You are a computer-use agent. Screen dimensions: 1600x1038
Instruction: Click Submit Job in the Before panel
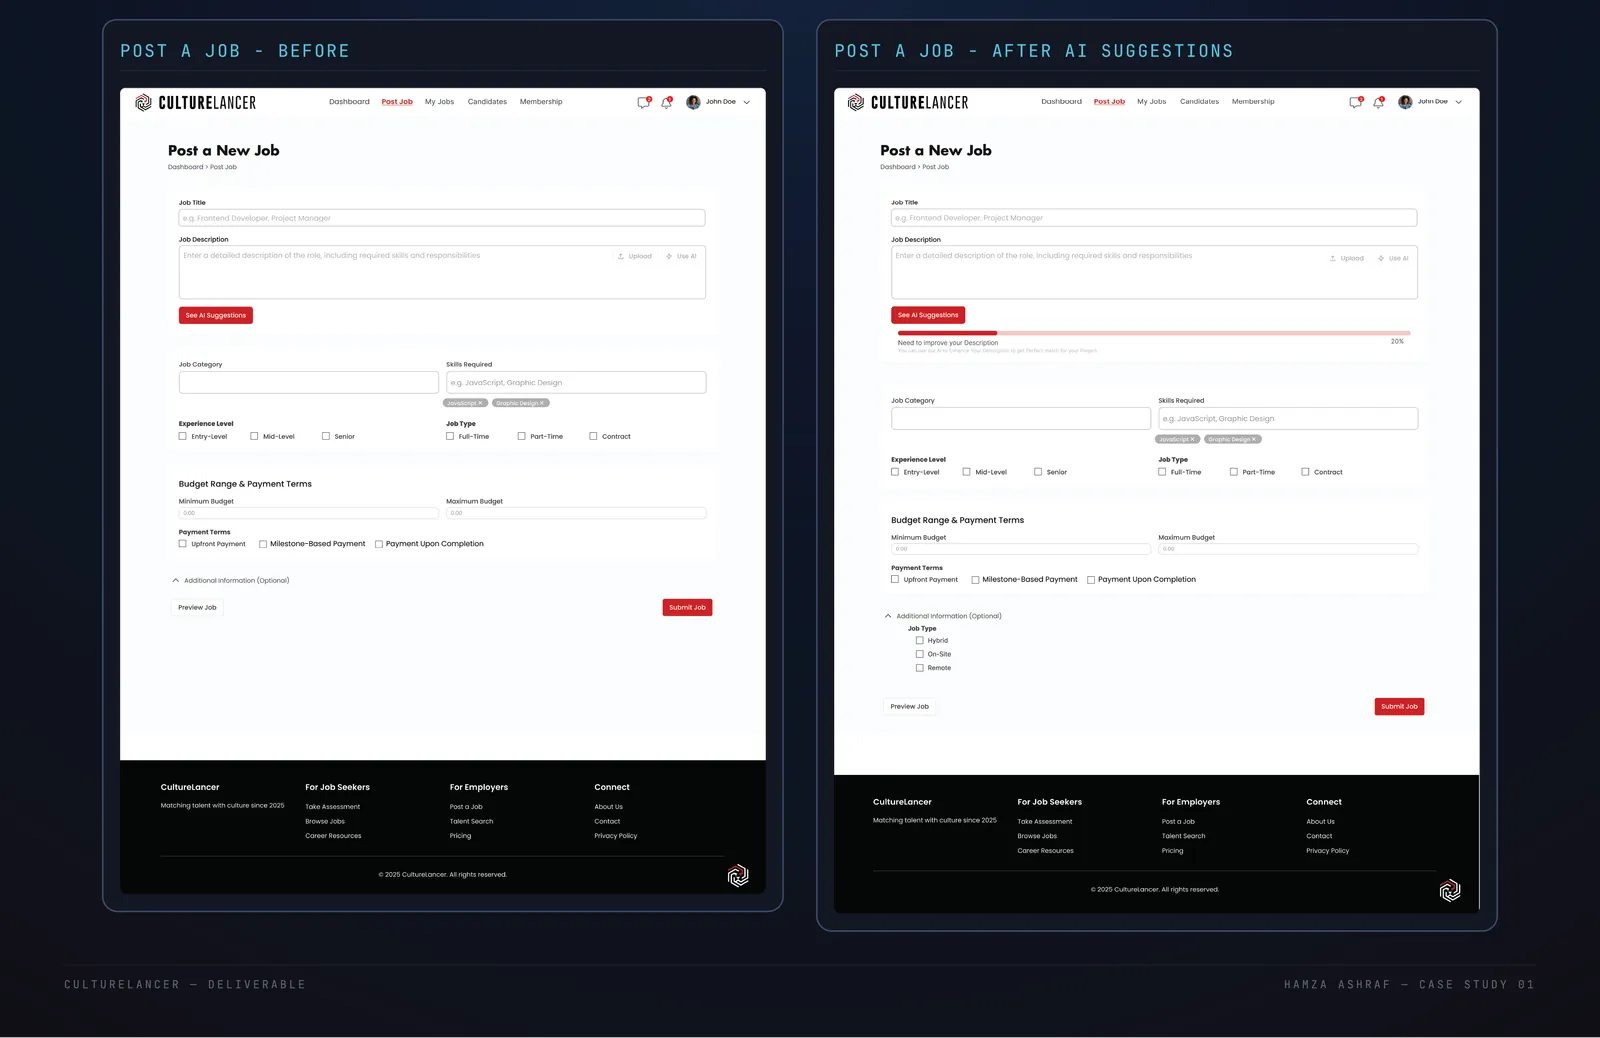pos(687,607)
